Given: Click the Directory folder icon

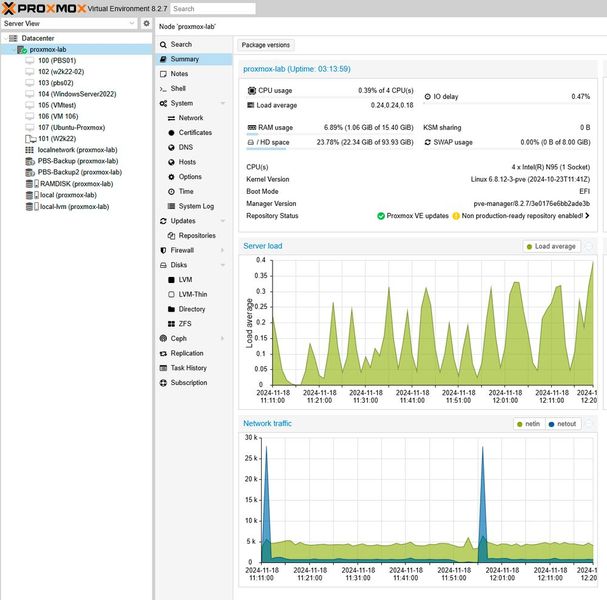Looking at the screenshot, I should click(x=171, y=309).
